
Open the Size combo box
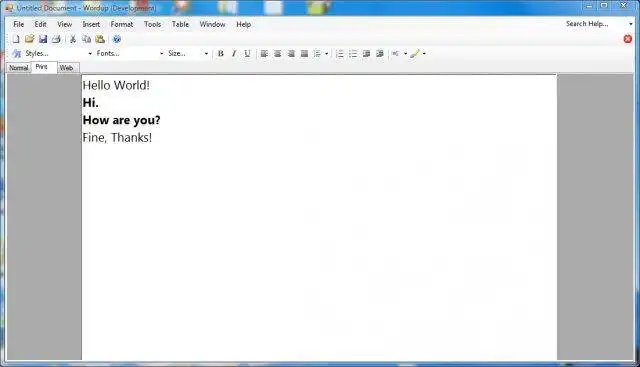tap(188, 53)
